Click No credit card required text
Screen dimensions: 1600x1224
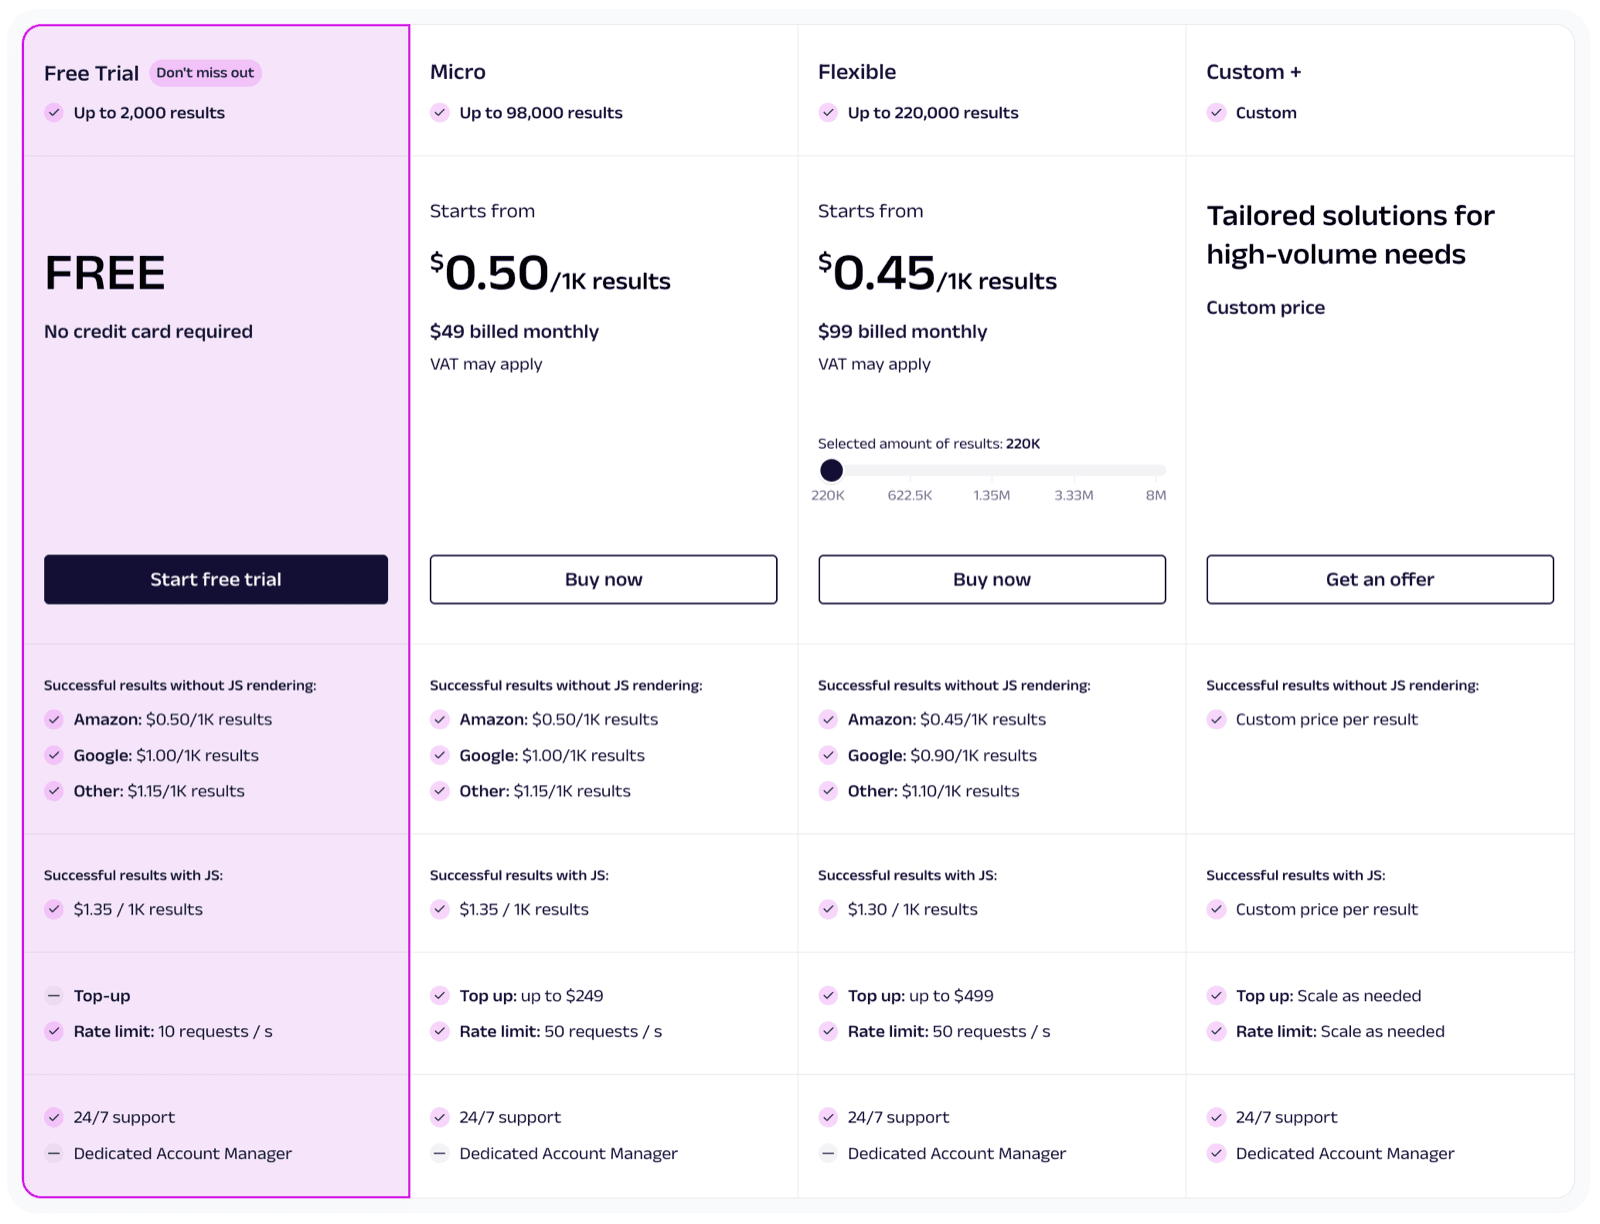pyautogui.click(x=148, y=331)
